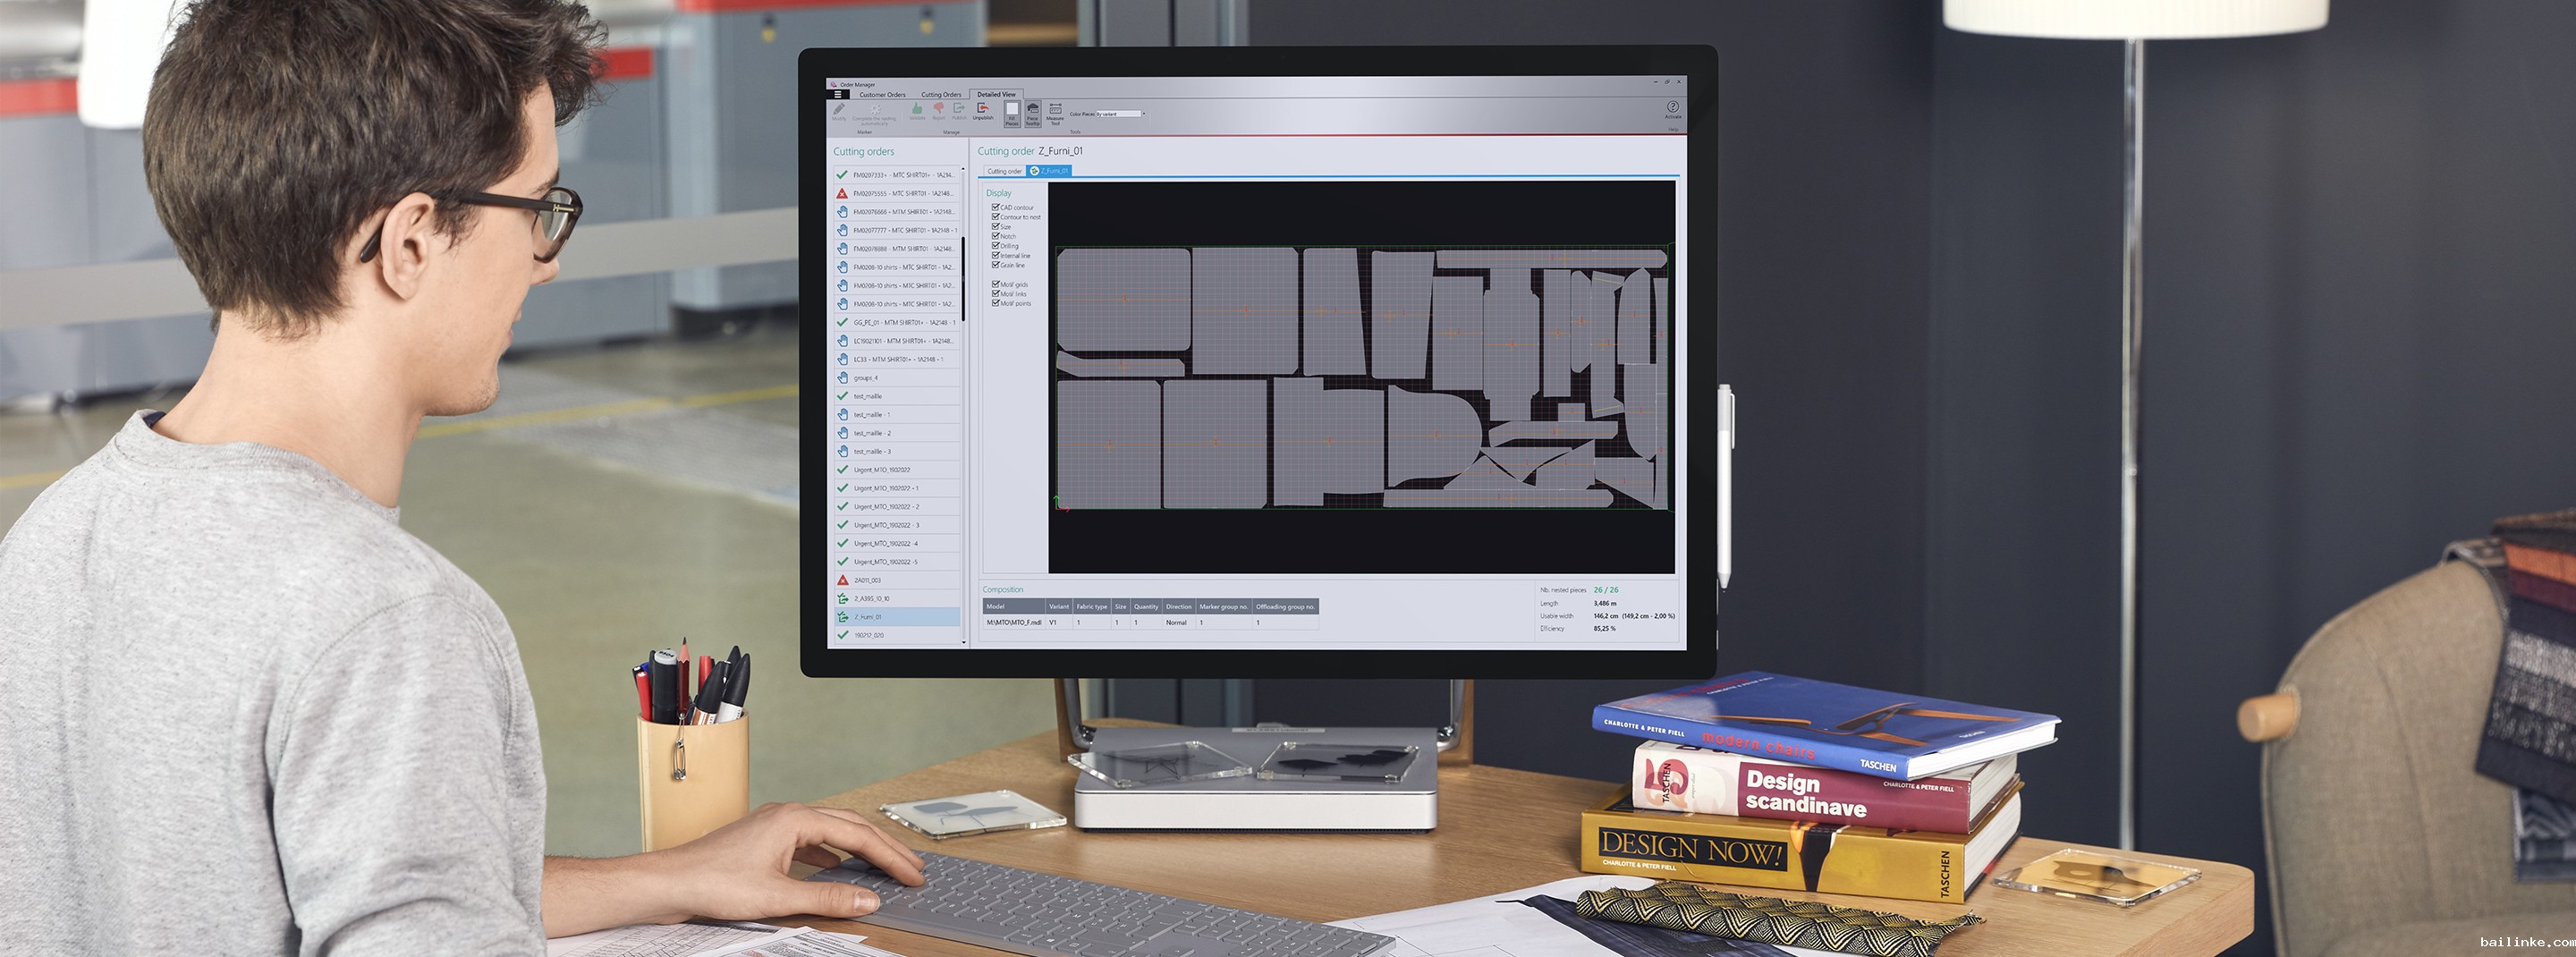Click the Validate thumbs-up icon
This screenshot has width=2576, height=957.
(917, 109)
